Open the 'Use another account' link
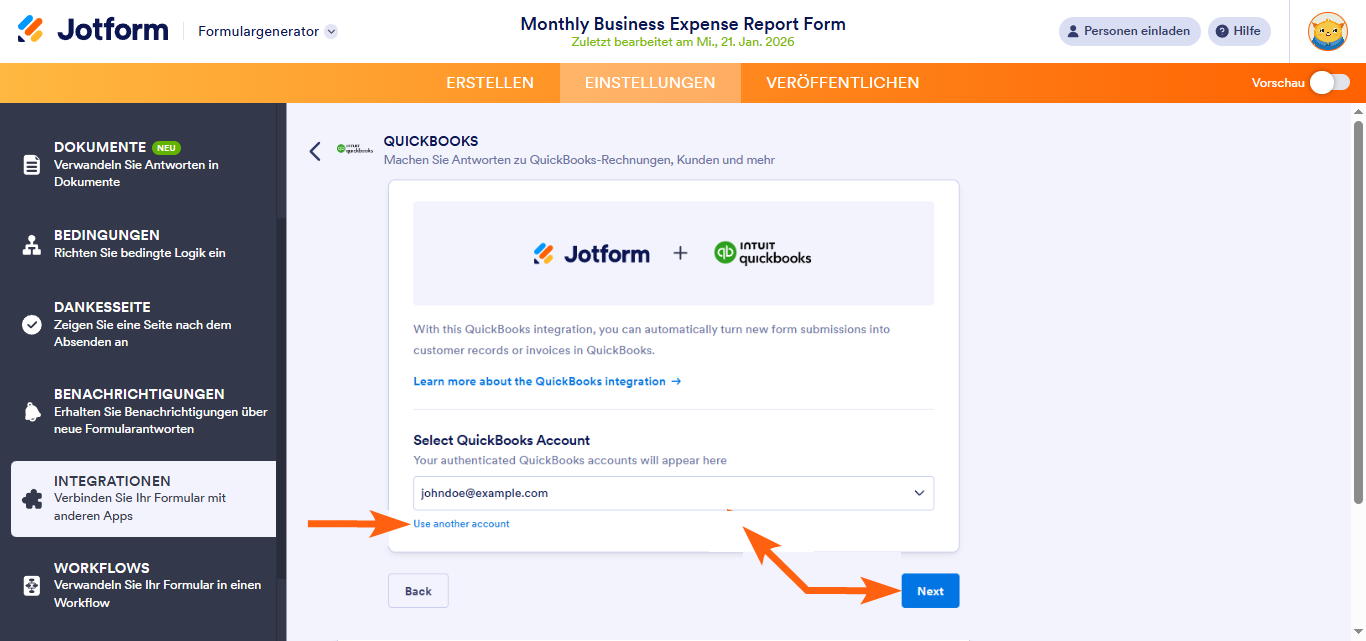 click(x=461, y=523)
